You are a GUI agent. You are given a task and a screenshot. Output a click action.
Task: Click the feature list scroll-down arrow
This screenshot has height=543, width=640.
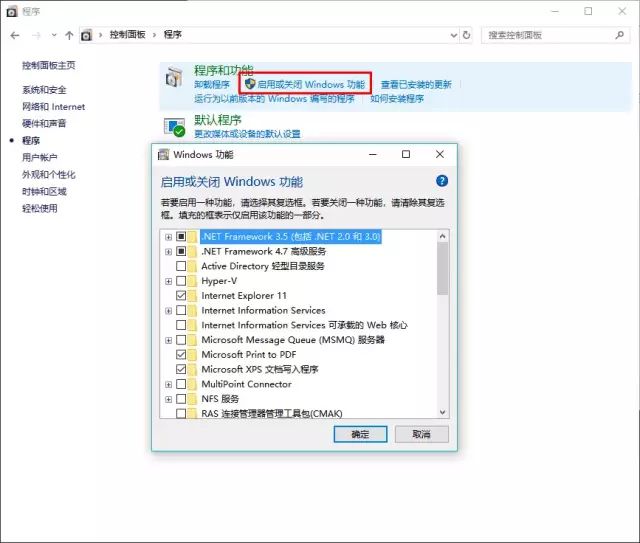(442, 412)
